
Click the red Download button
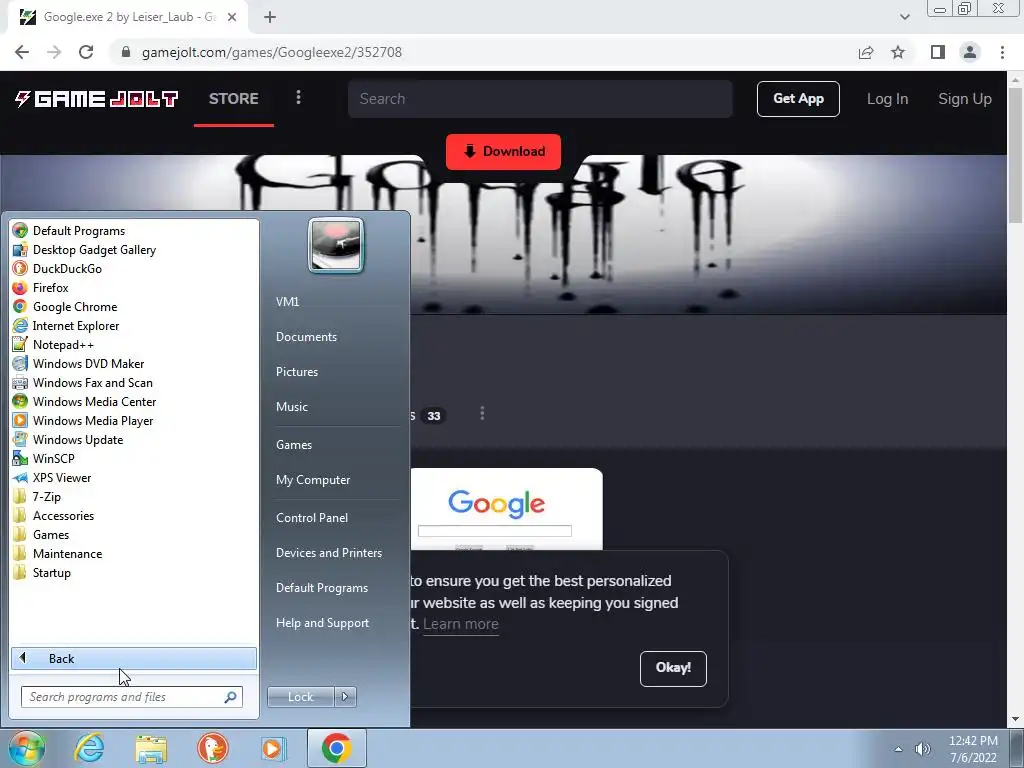pyautogui.click(x=504, y=152)
